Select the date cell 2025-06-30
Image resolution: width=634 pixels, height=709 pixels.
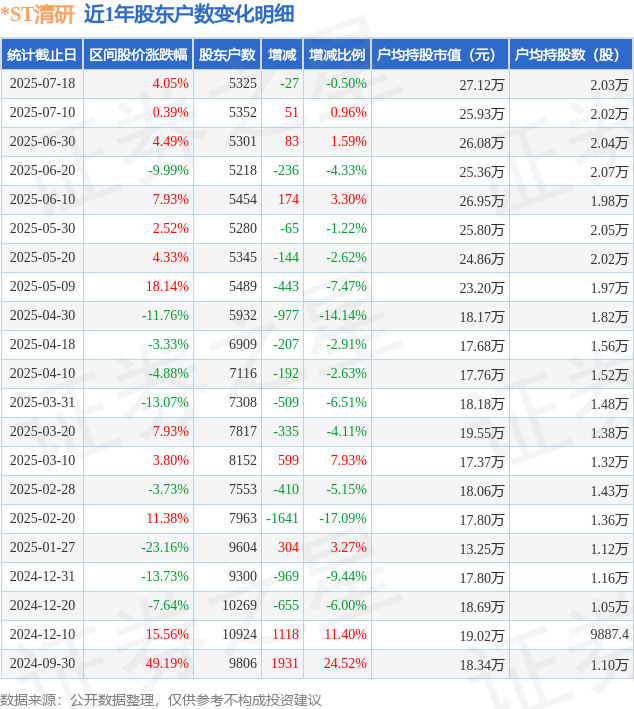click(43, 142)
